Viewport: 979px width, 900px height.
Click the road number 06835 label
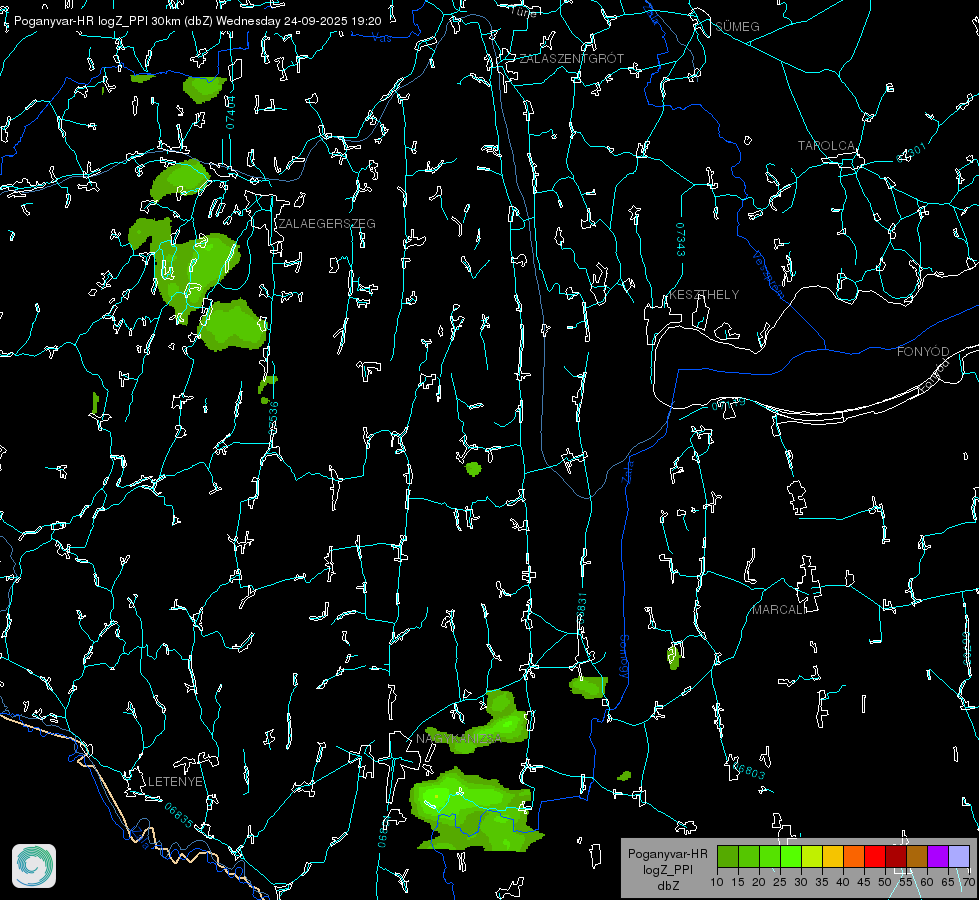tap(179, 815)
